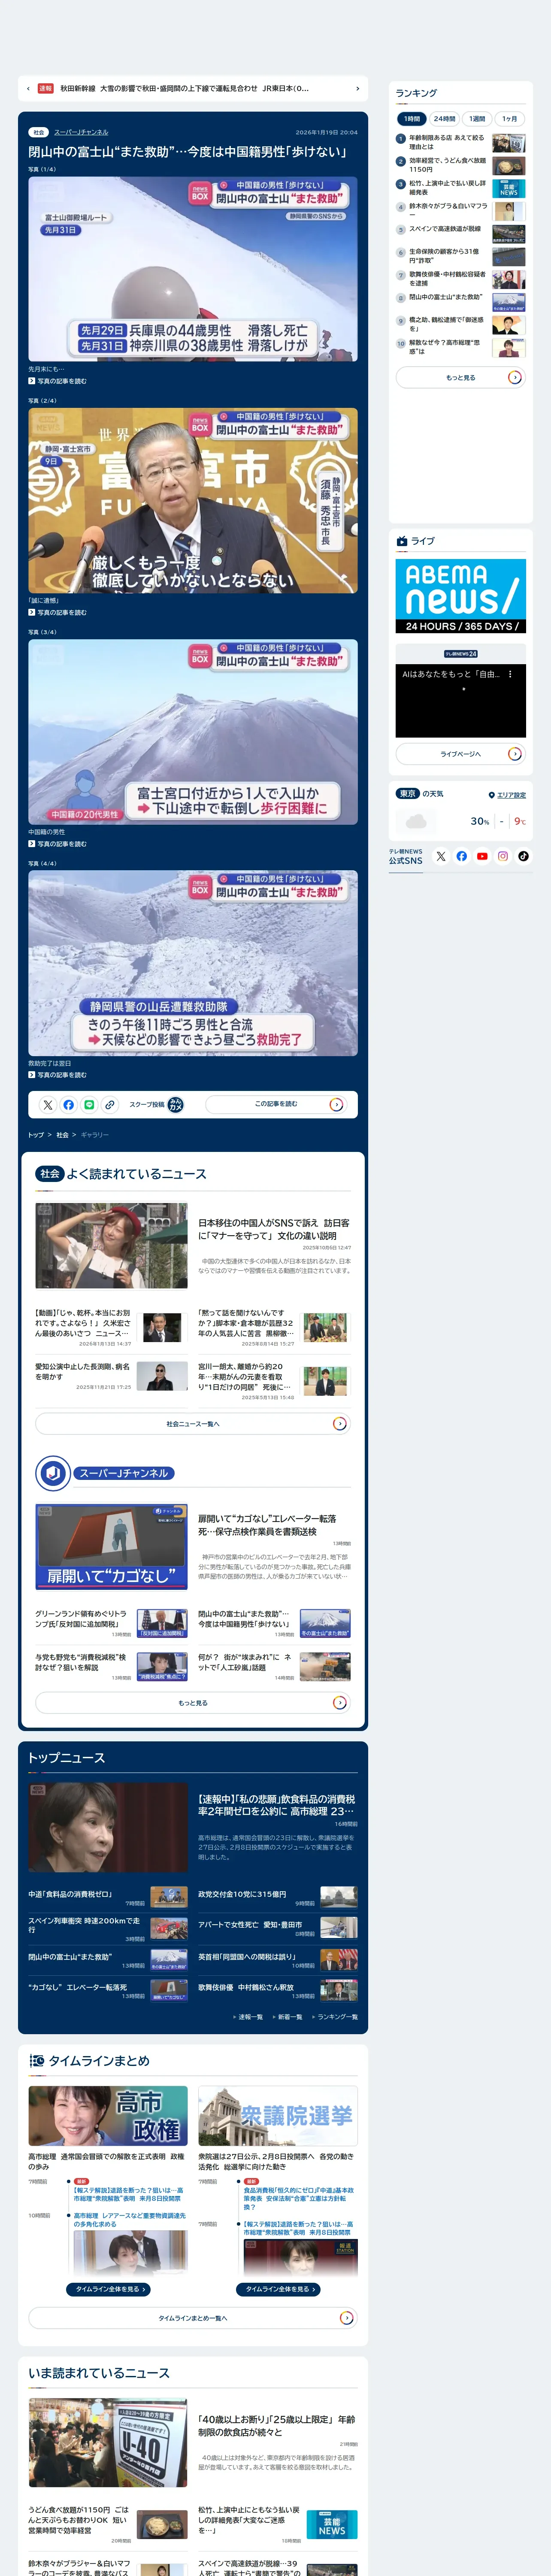Viewport: 551px width, 2576px height.
Task: Click the ABEMA news live banner
Action: click(x=461, y=596)
